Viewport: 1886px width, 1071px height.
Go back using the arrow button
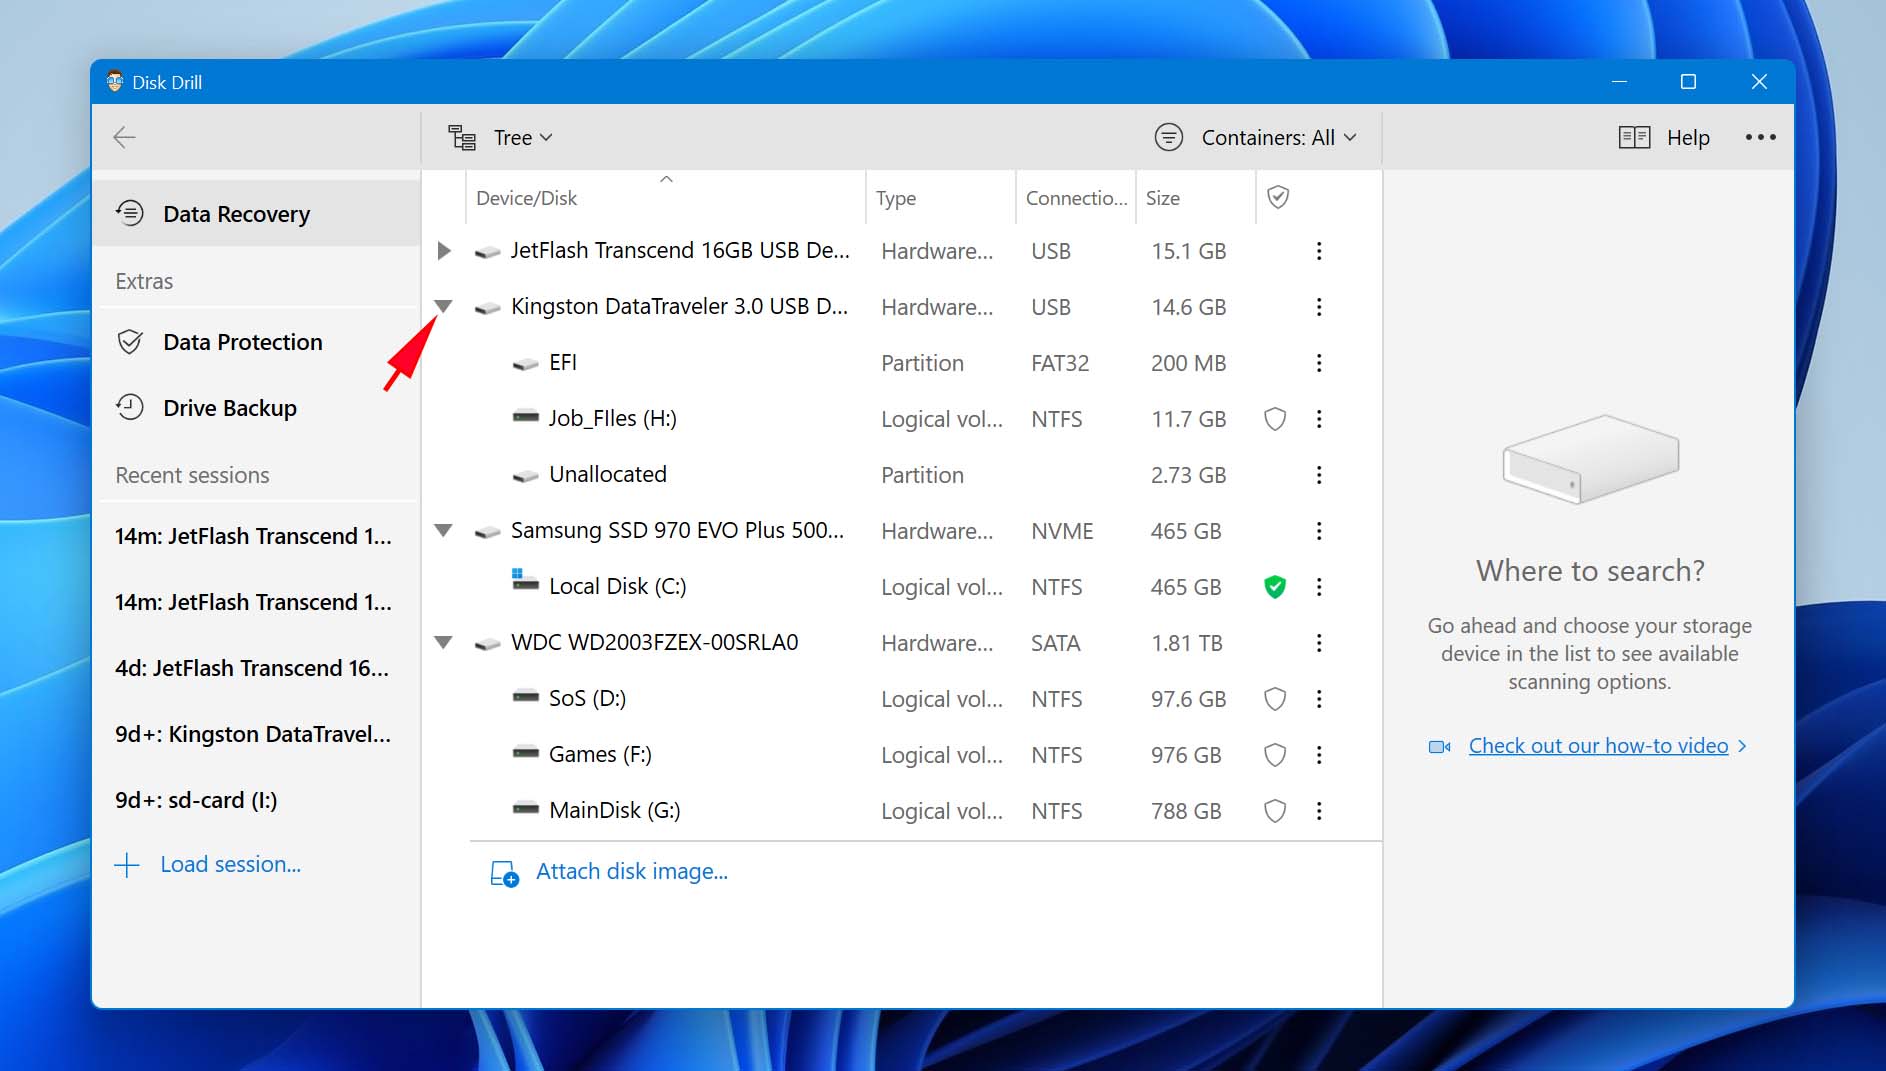coord(124,137)
